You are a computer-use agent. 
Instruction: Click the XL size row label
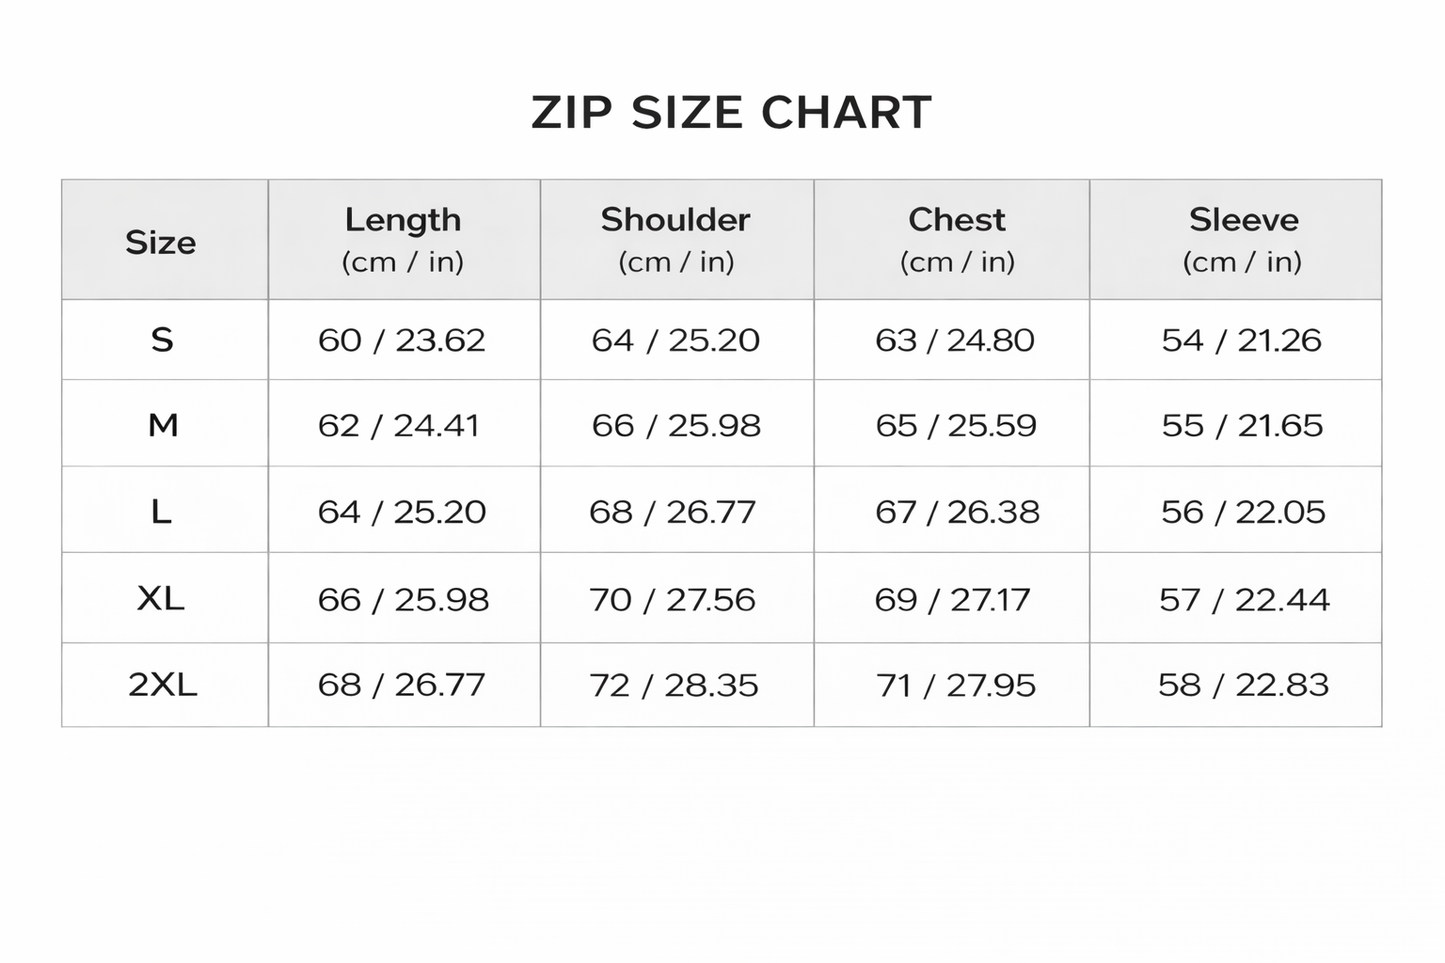point(160,599)
